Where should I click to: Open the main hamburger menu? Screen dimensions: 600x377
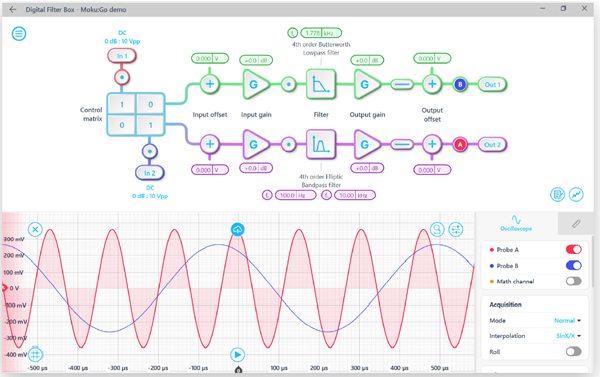tap(19, 34)
